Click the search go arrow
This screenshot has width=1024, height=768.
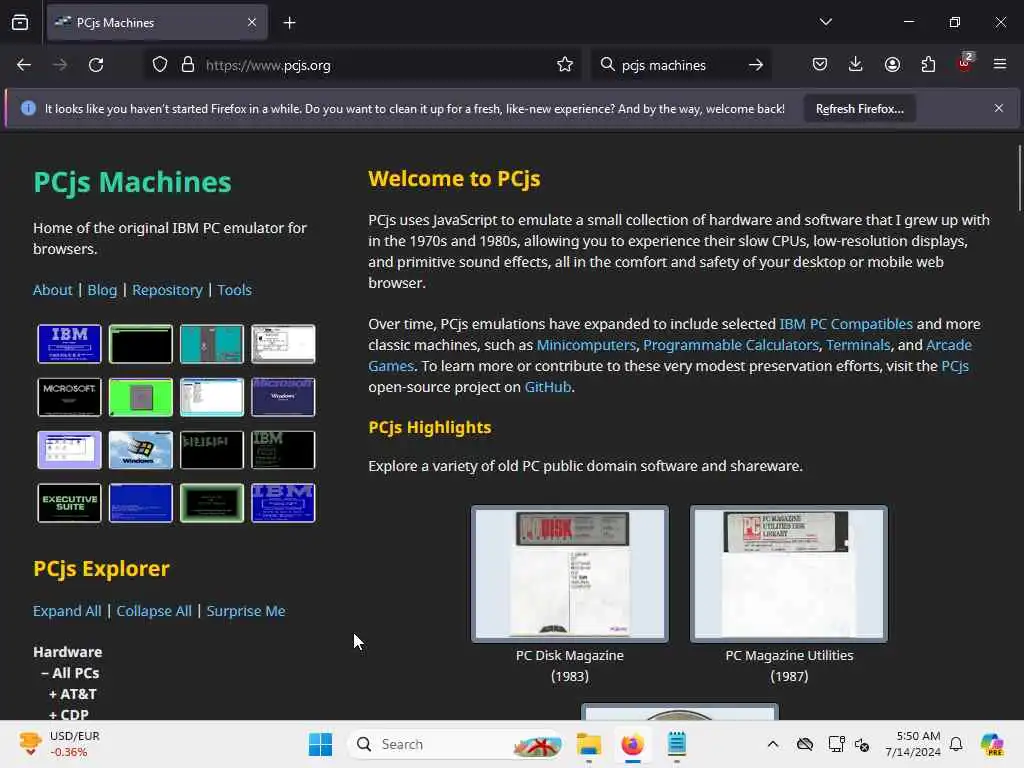756,65
